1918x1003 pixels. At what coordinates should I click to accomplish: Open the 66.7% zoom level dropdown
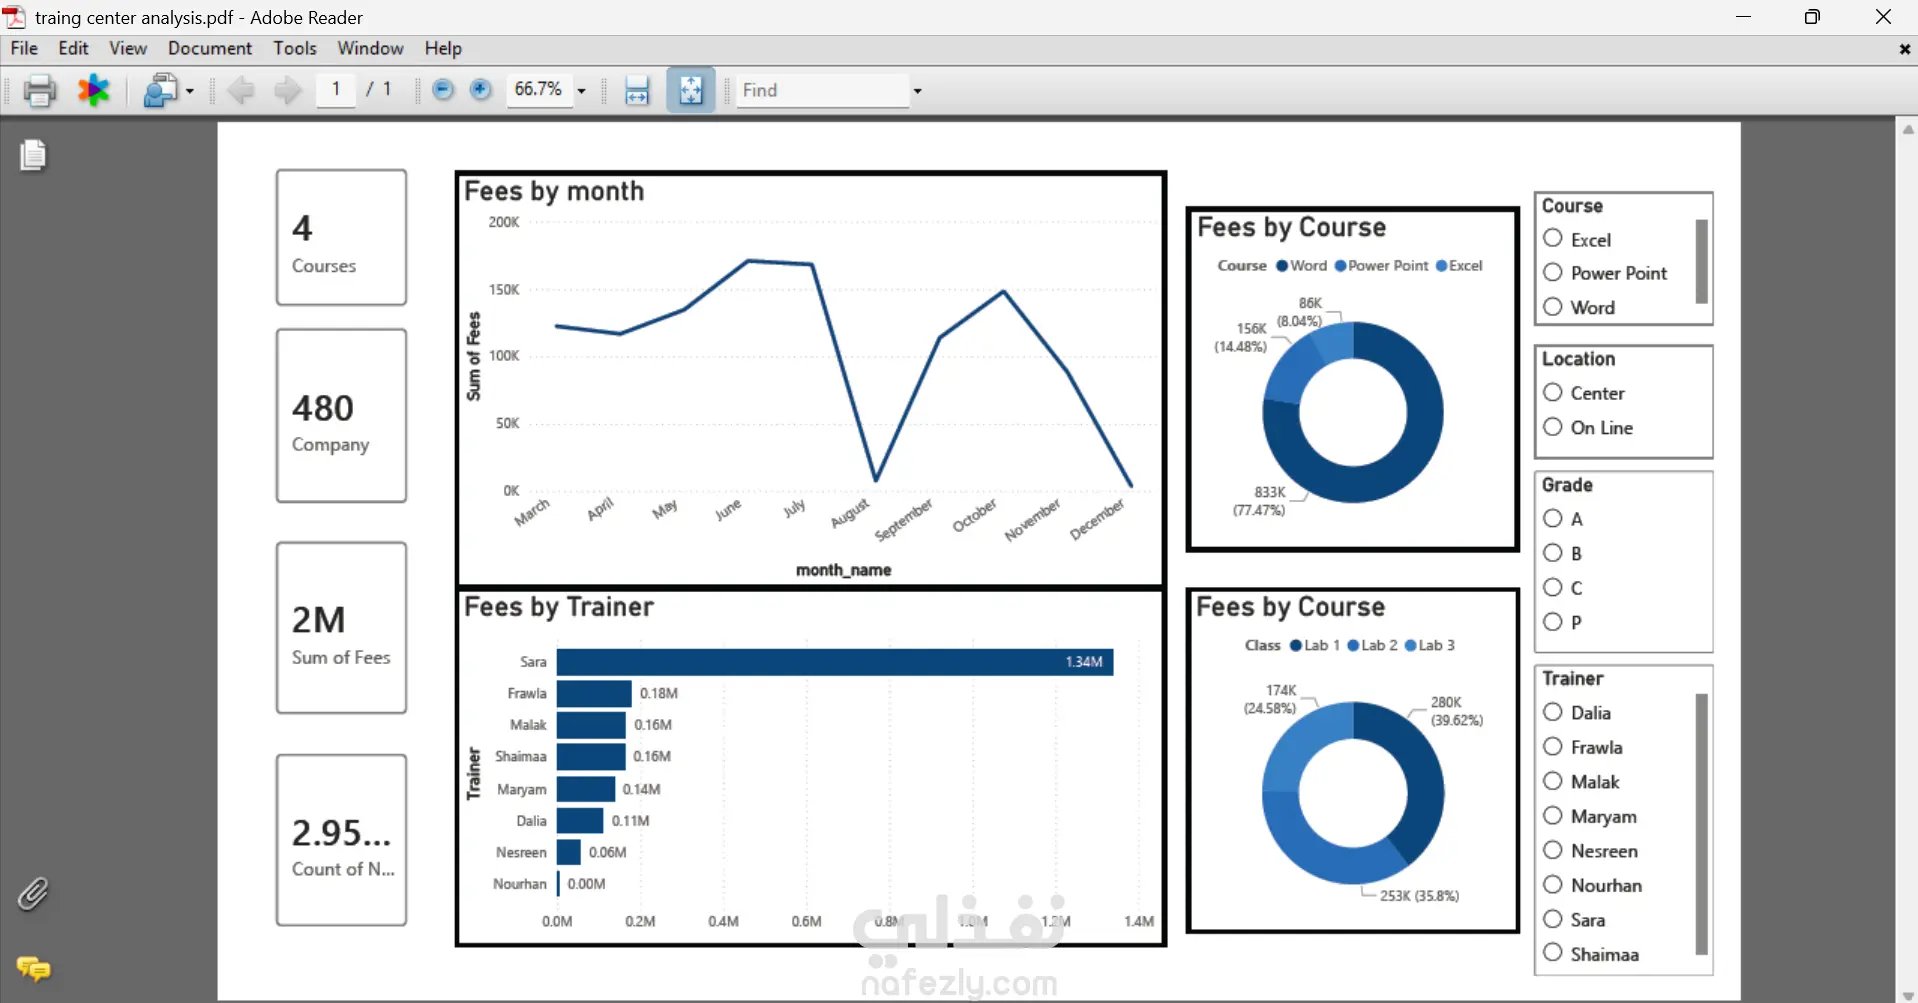581,91
